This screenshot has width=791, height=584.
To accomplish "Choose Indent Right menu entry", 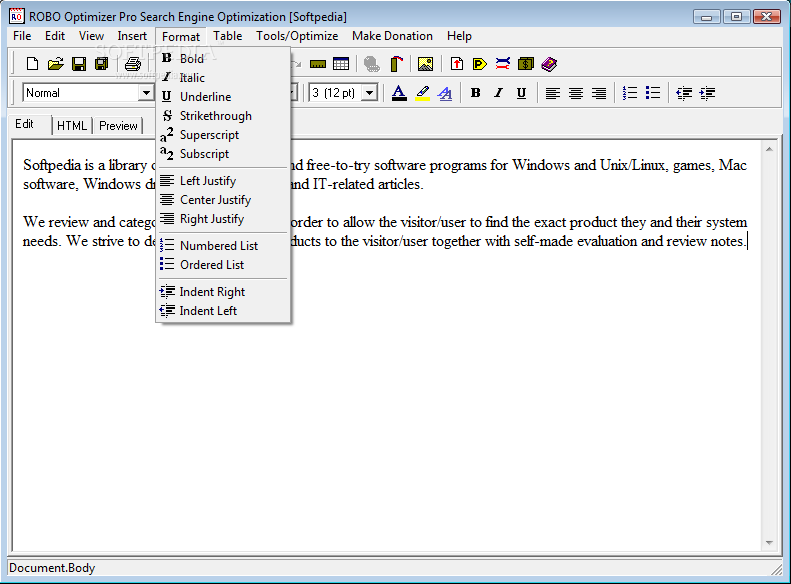I will pos(223,292).
